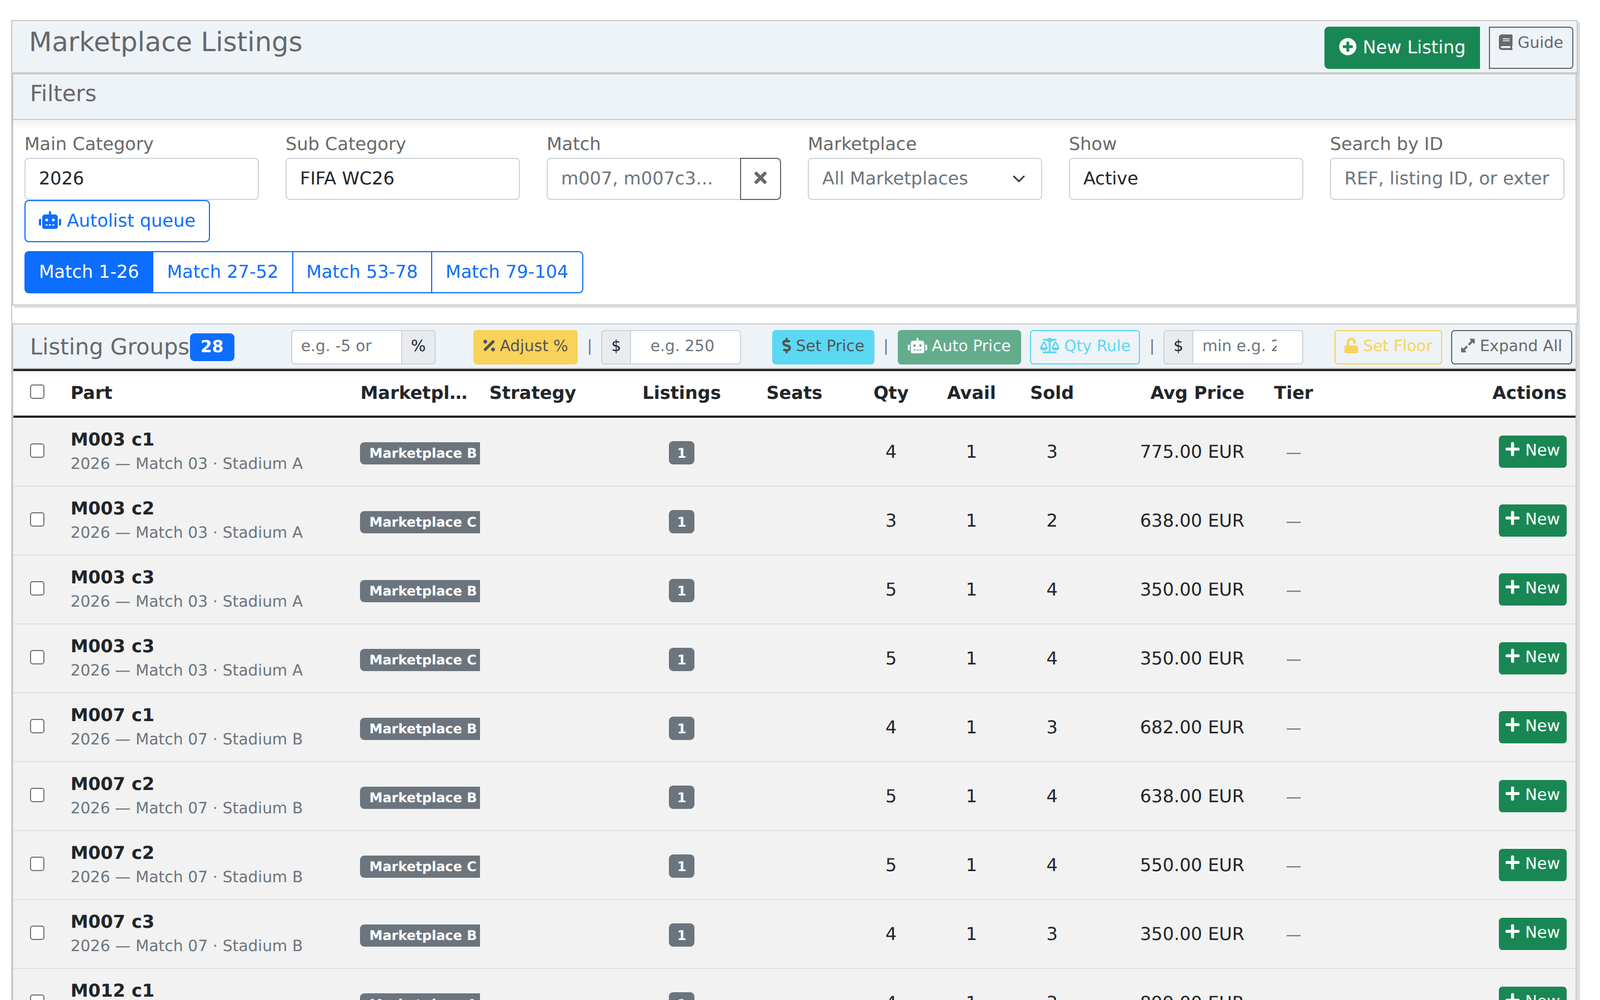Click the Avg Price column header
Image resolution: width=1600 pixels, height=1000 pixels.
[x=1197, y=393]
